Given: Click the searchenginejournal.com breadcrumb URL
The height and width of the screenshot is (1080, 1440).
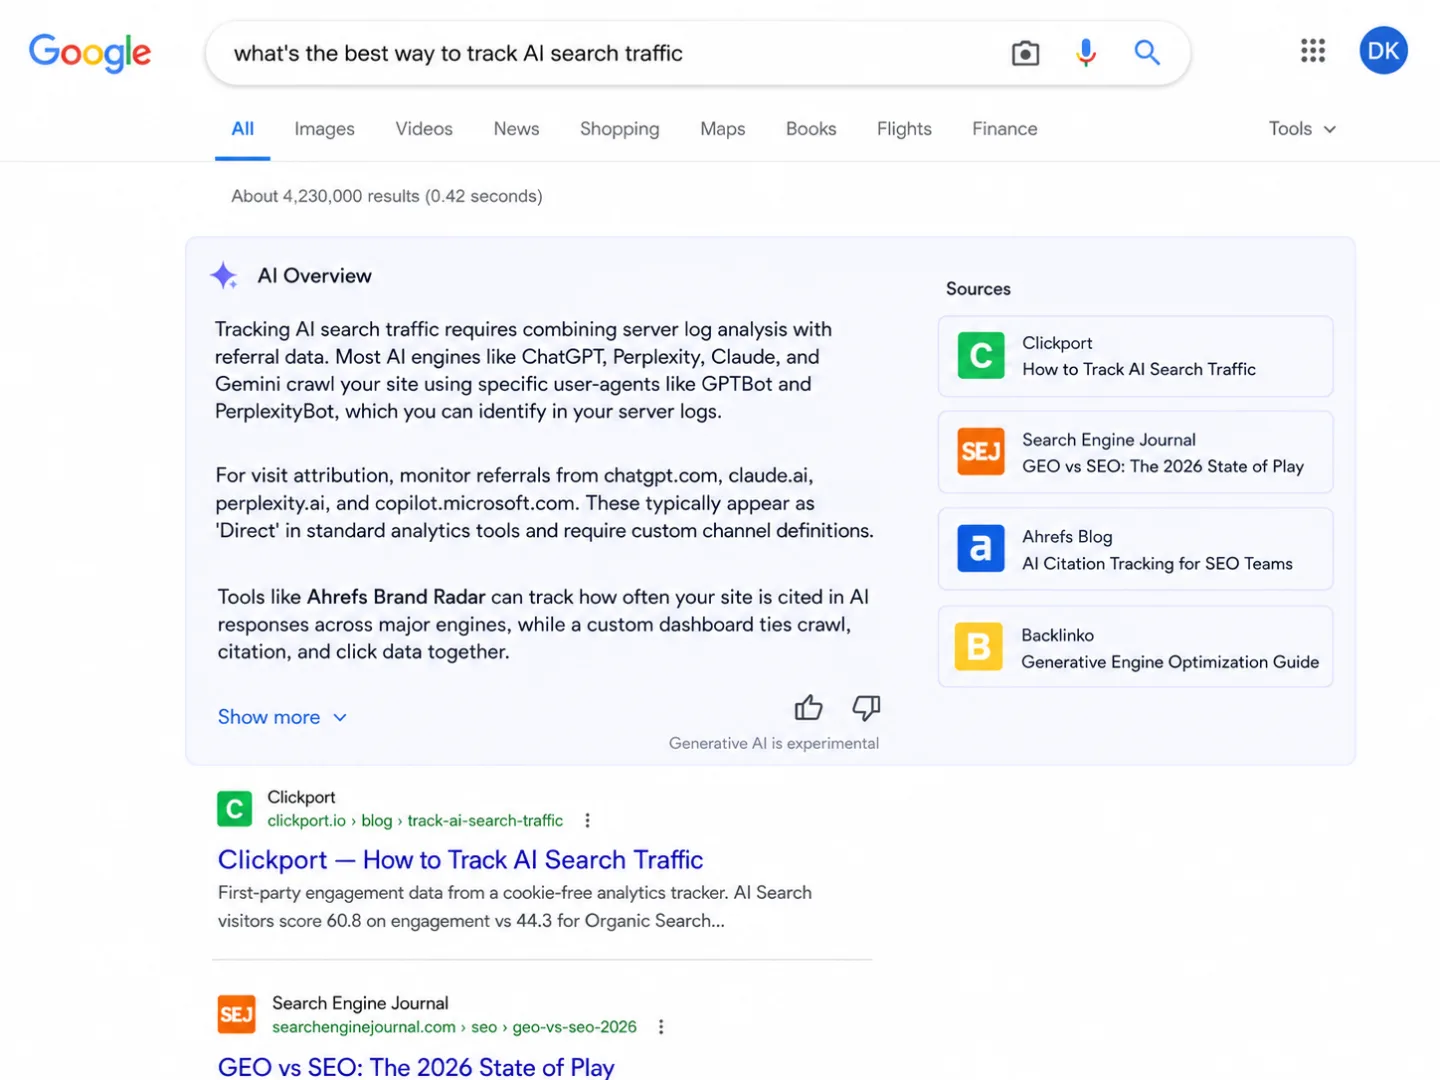Looking at the screenshot, I should pyautogui.click(x=454, y=1027).
